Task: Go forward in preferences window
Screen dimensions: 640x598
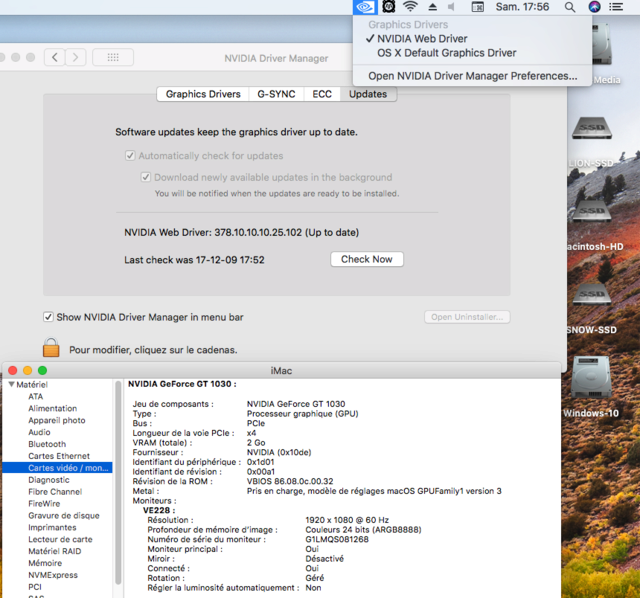Action: 76,57
